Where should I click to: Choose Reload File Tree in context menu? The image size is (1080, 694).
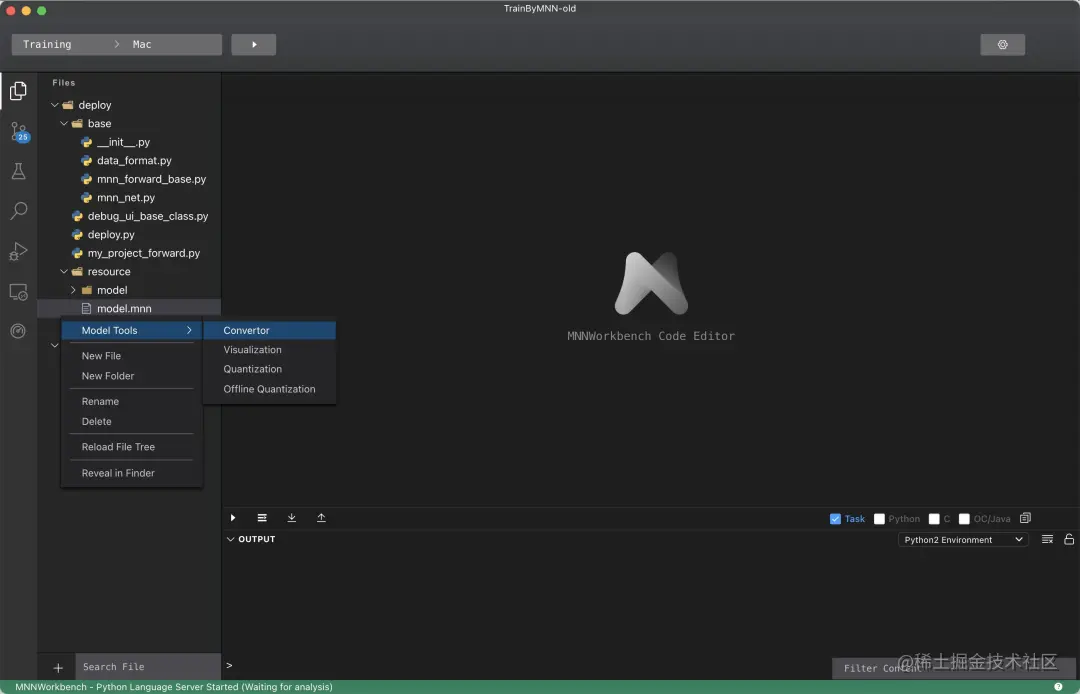[x=132, y=447]
